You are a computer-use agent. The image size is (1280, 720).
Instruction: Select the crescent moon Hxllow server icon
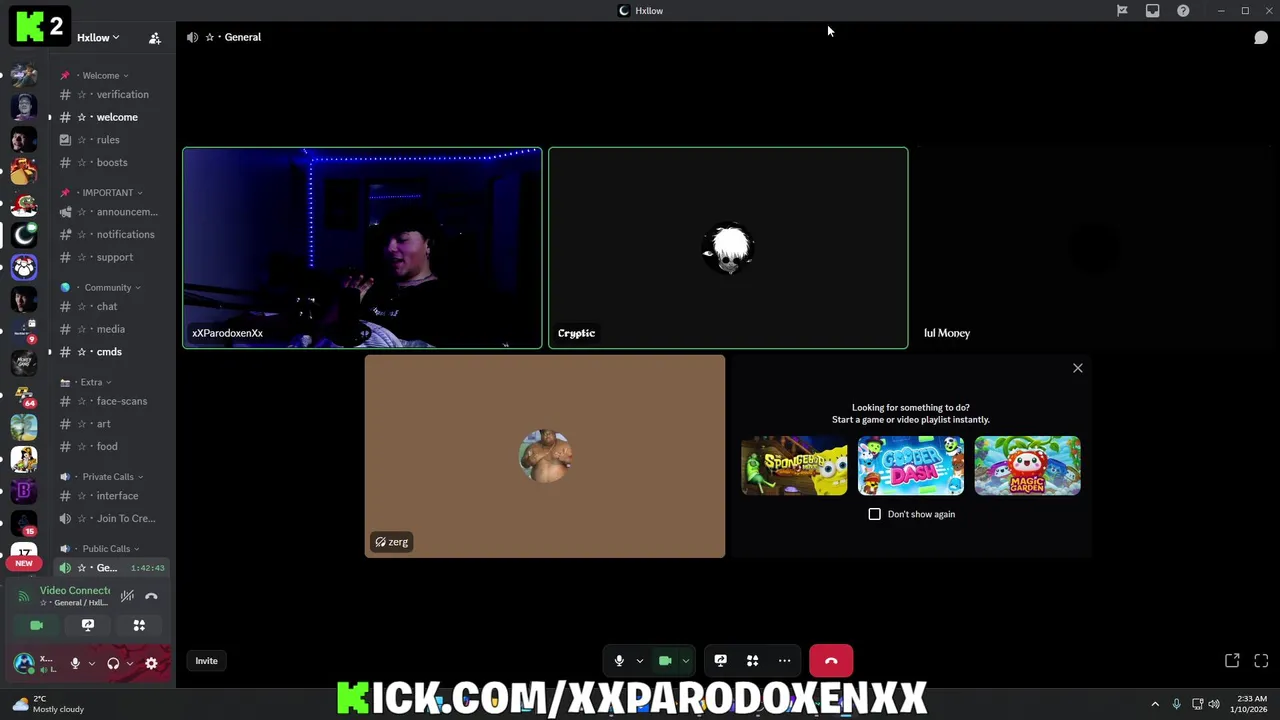(x=24, y=235)
